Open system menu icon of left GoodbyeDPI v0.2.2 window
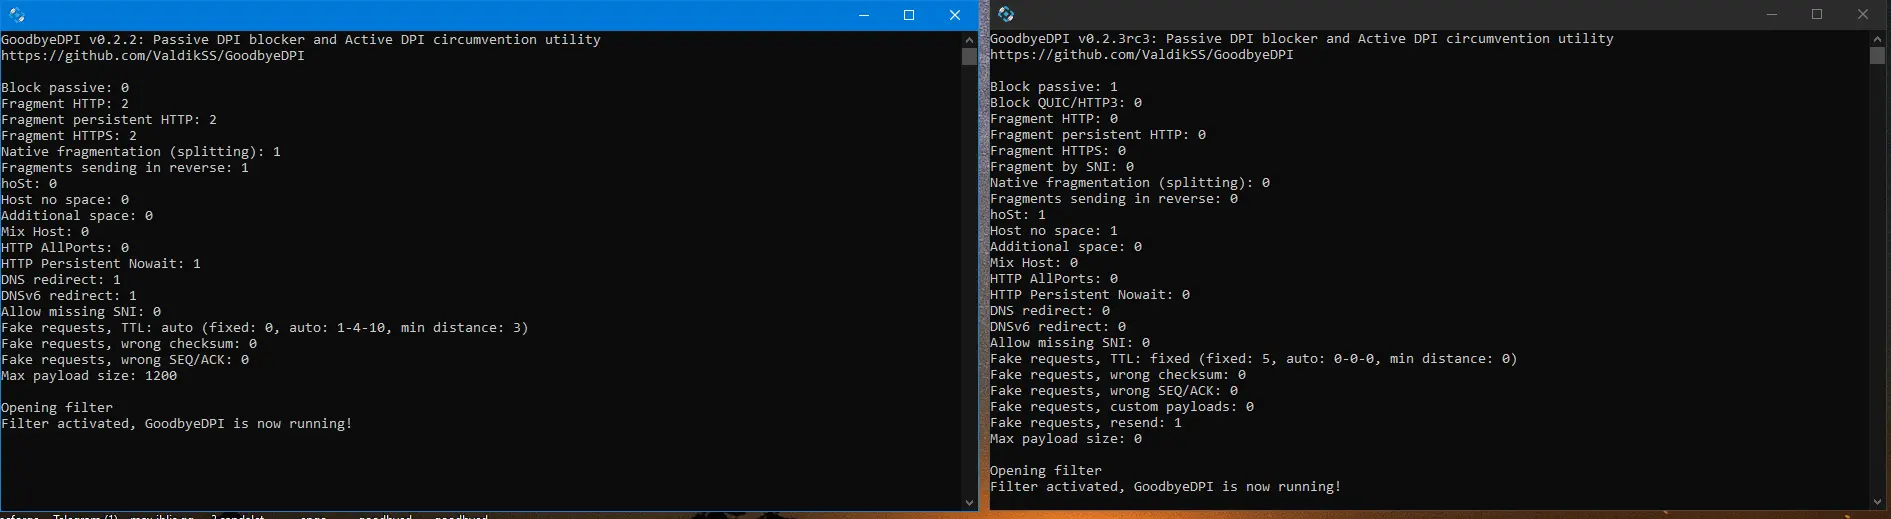The width and height of the screenshot is (1891, 519). click(x=16, y=15)
